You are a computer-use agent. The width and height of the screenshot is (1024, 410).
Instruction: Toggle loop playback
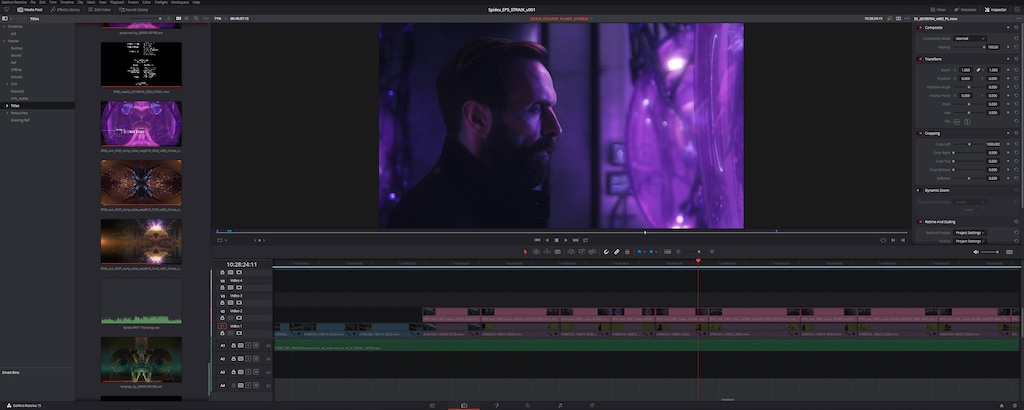(x=585, y=240)
